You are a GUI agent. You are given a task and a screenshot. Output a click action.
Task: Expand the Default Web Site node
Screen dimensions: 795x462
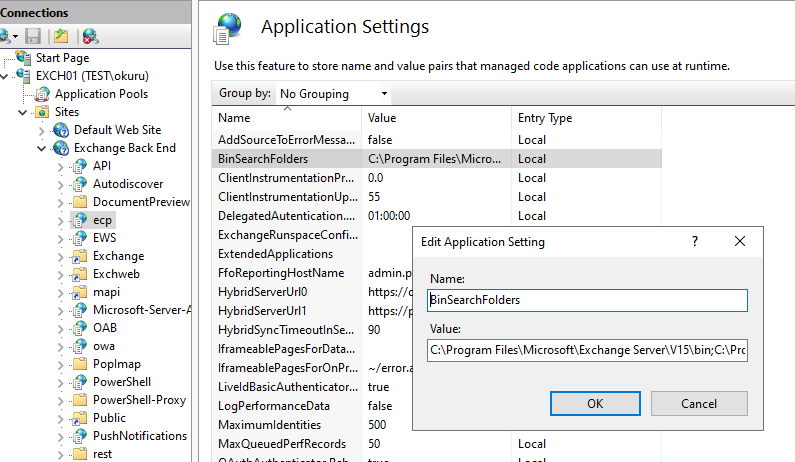coord(42,130)
